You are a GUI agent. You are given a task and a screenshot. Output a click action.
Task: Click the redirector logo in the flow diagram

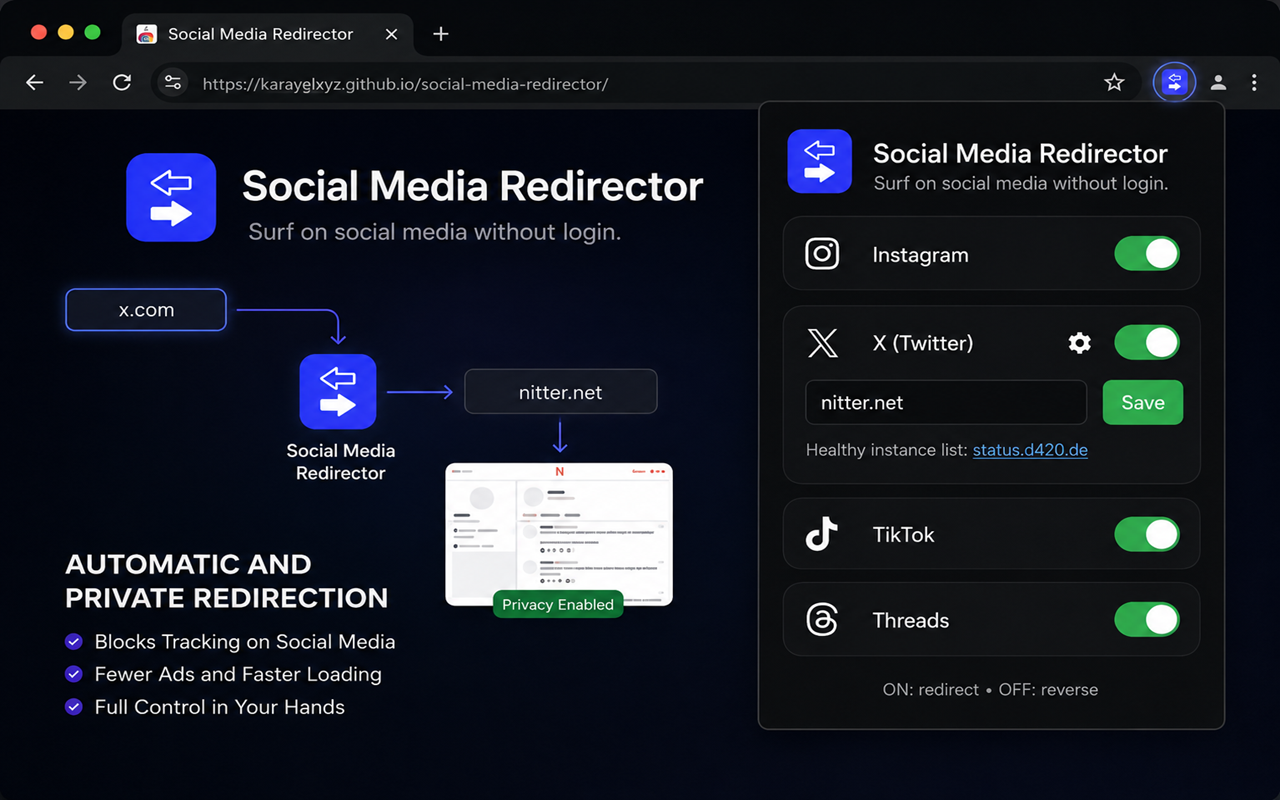[338, 392]
